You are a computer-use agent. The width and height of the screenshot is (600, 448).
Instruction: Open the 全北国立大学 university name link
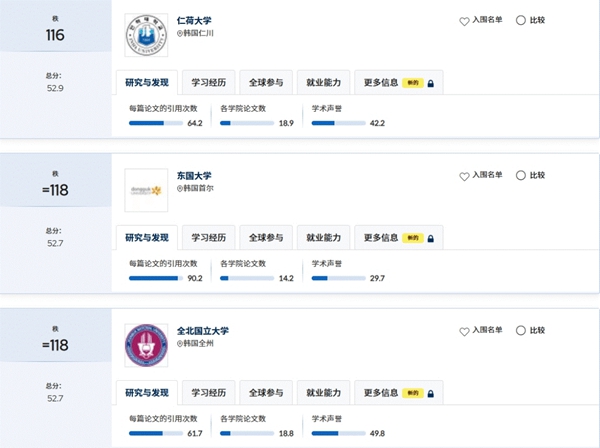(x=203, y=331)
